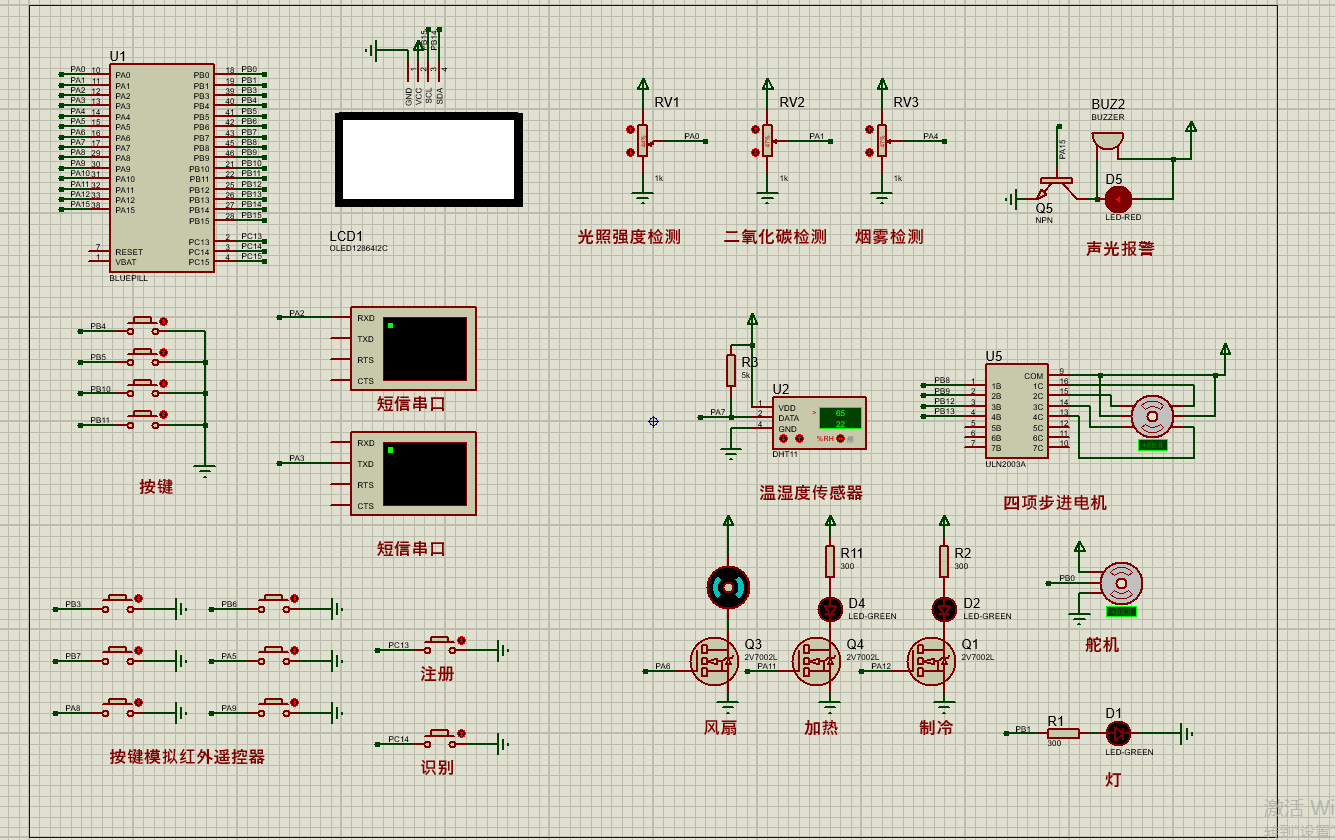The height and width of the screenshot is (840, 1335).
Task: Toggle the red latch dot on PB5 switch
Action: (164, 353)
